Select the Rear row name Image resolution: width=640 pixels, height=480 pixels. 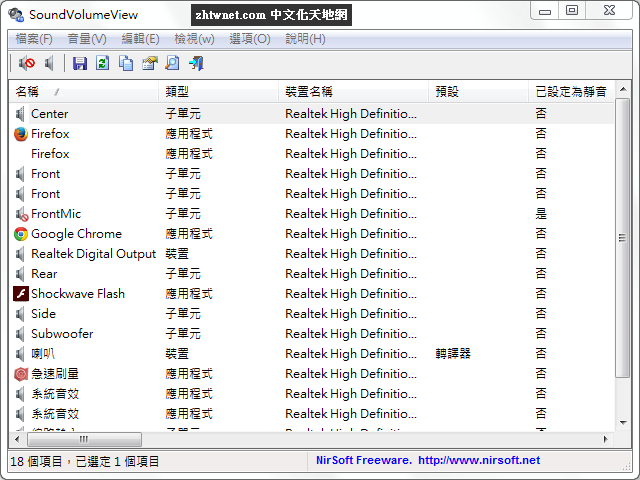tap(44, 274)
